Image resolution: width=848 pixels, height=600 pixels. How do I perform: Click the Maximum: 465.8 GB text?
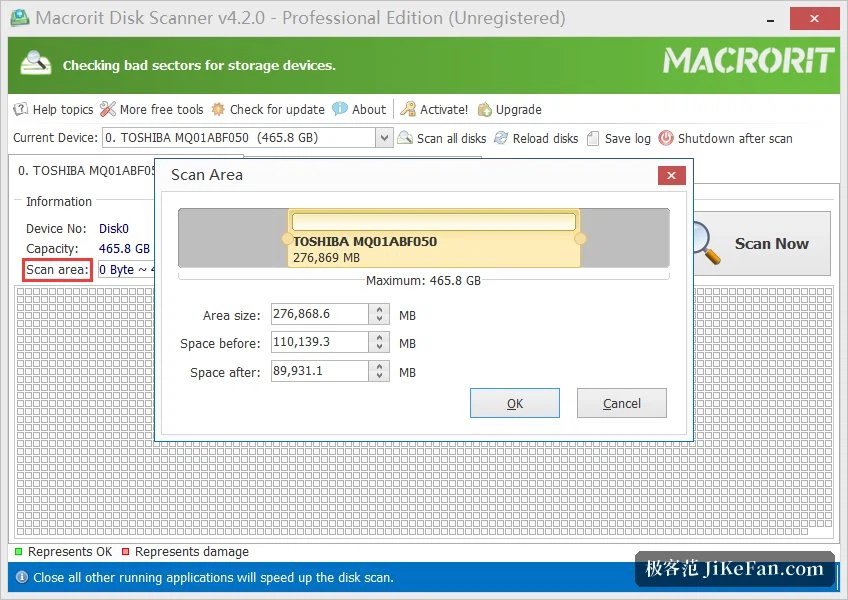click(423, 281)
